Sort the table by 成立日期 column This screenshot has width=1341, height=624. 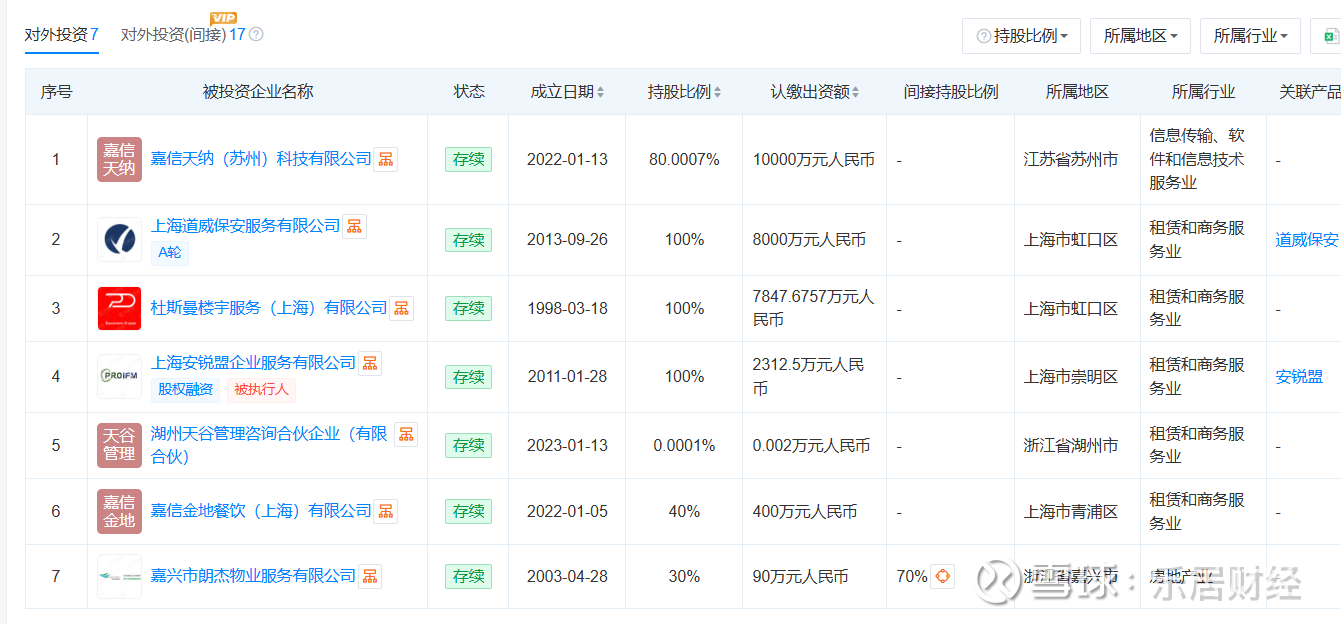point(567,92)
